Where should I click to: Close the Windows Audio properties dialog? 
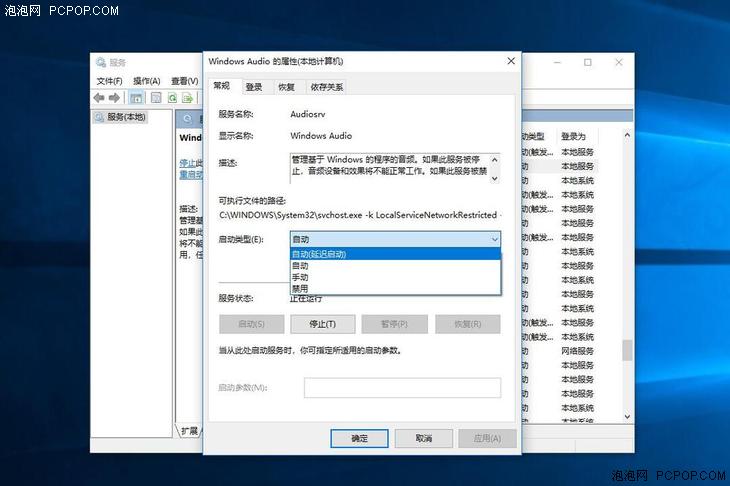coord(511,61)
